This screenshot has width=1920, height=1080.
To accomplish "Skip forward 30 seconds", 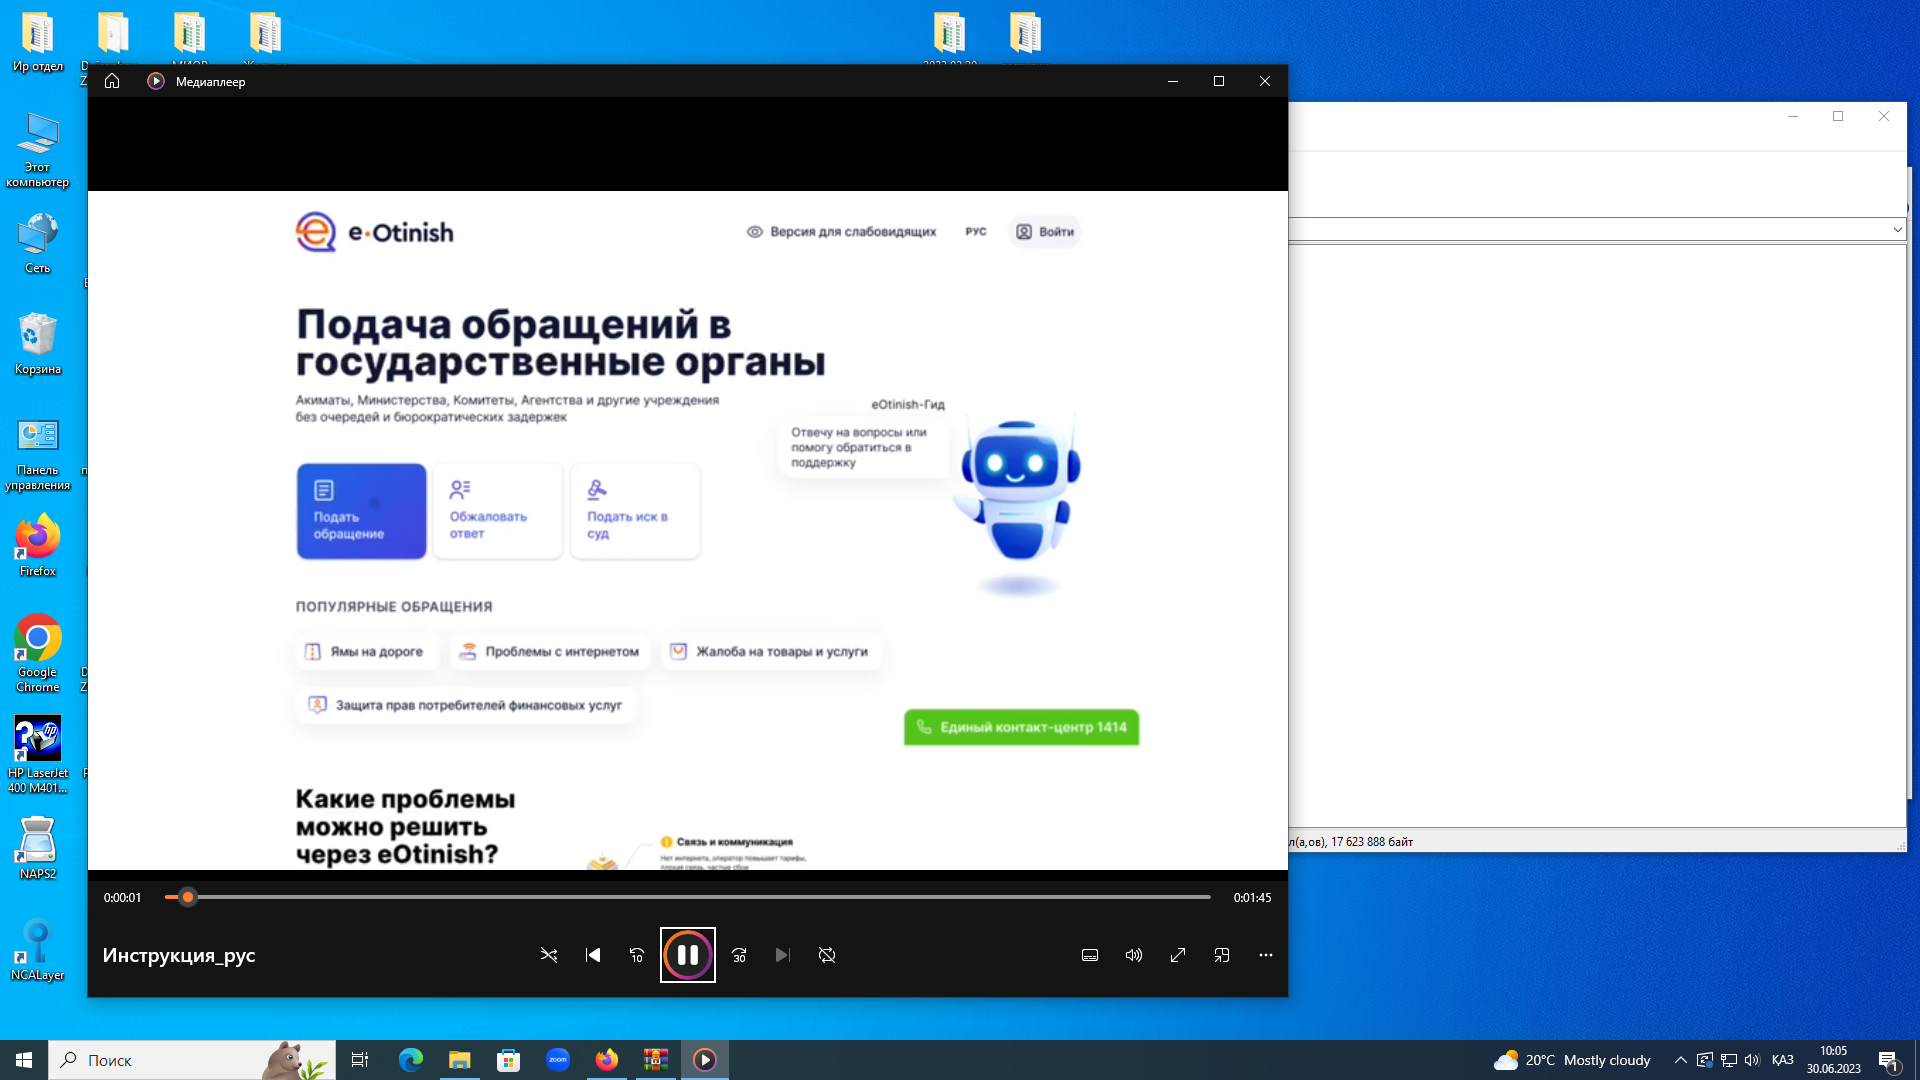I will pos(739,955).
